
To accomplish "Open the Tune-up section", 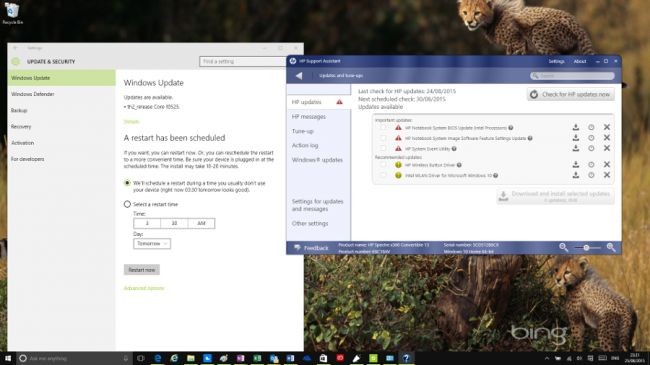I will coord(303,131).
